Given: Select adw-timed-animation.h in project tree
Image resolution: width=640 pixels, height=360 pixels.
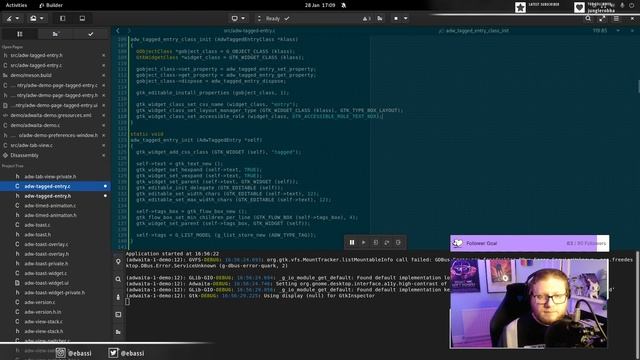Looking at the screenshot, I should tap(55, 215).
